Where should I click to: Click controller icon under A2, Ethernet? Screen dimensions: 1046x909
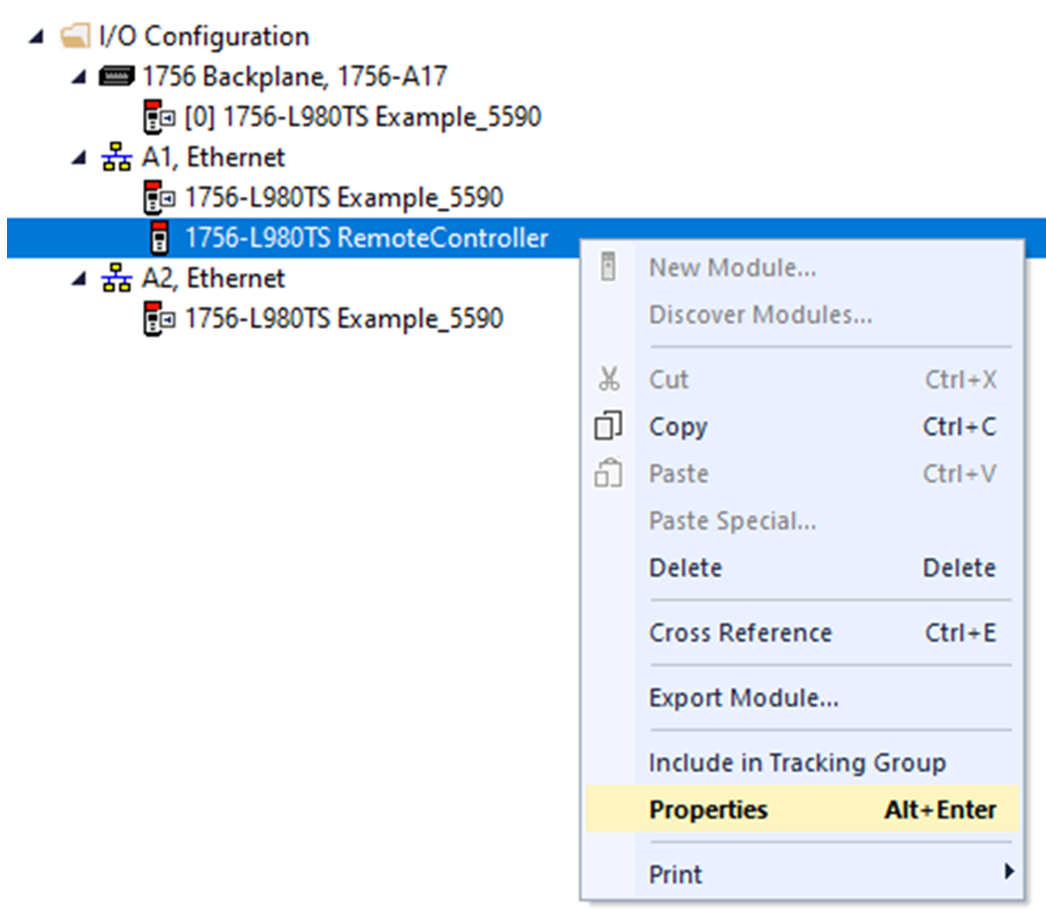click(x=159, y=318)
